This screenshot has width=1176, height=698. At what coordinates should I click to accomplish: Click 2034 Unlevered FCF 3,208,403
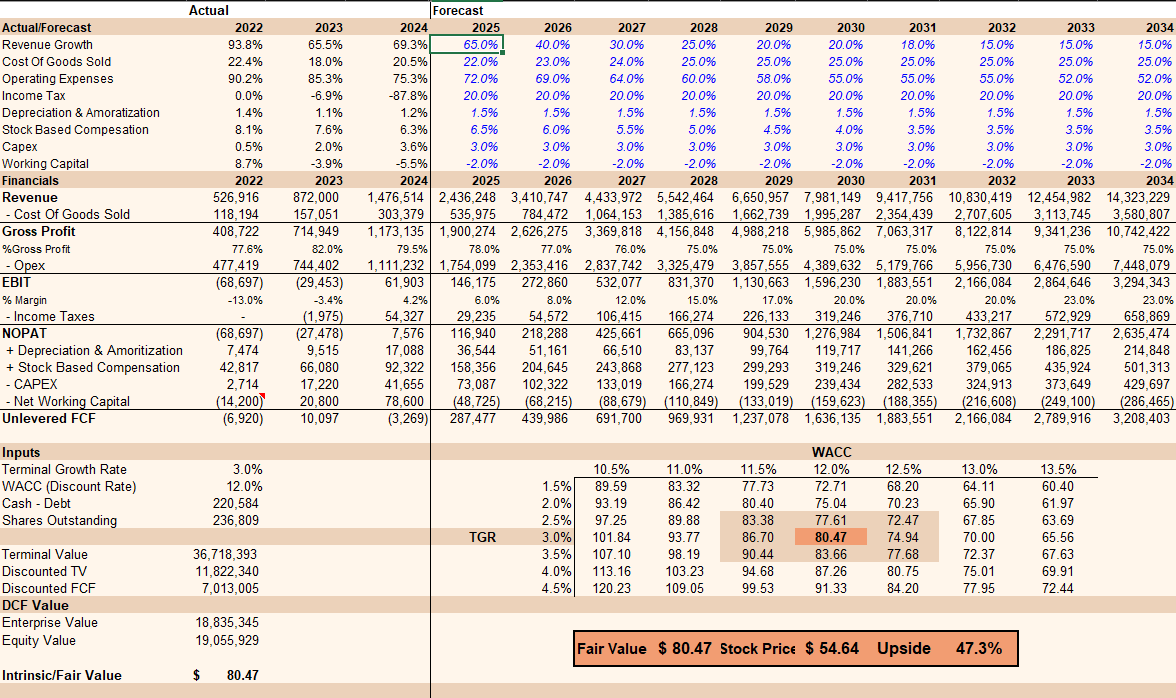coord(1141,418)
